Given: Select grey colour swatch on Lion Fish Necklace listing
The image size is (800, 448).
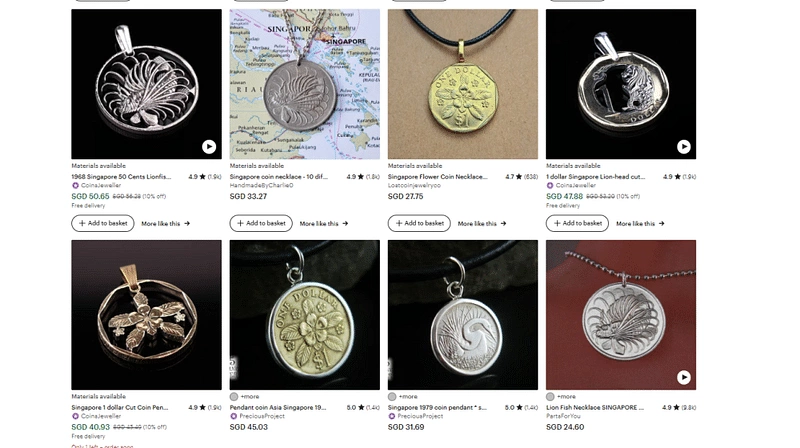Looking at the screenshot, I should pos(550,396).
